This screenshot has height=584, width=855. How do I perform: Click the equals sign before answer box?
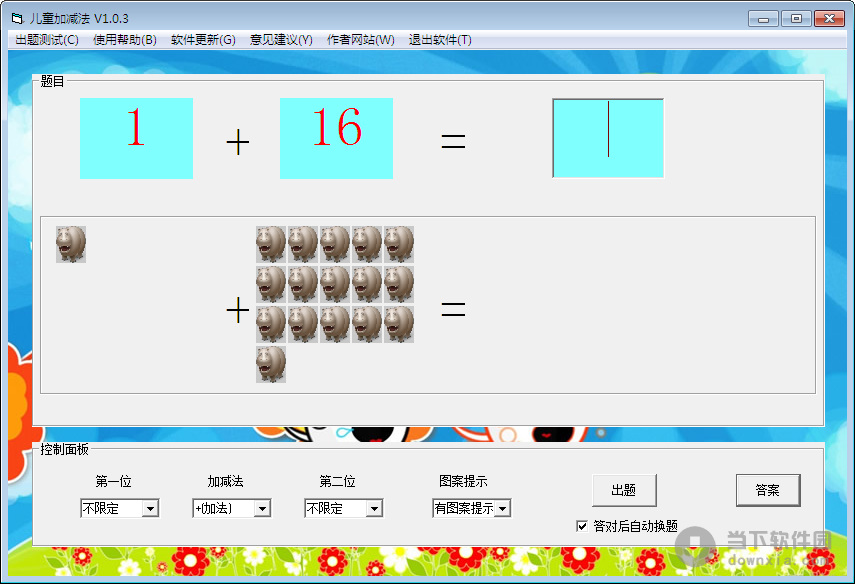(453, 143)
